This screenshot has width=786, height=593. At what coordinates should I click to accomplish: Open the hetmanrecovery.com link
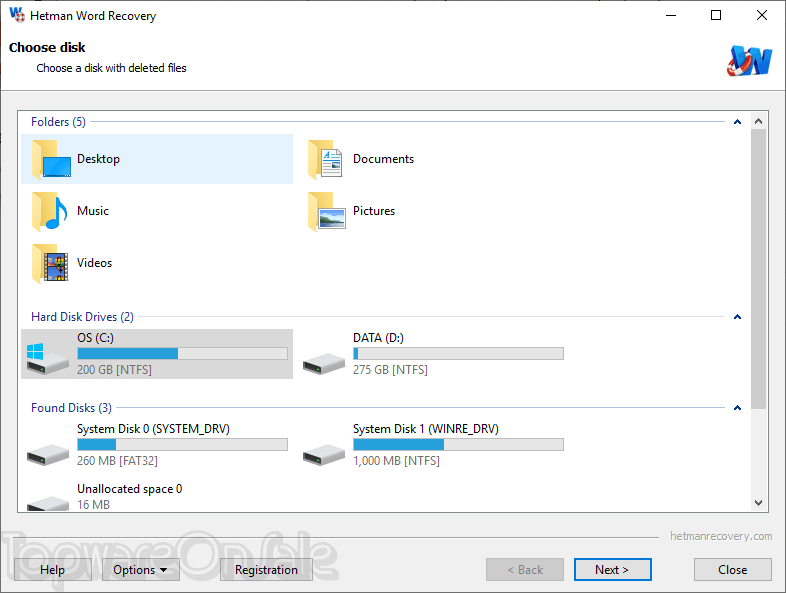point(721,536)
